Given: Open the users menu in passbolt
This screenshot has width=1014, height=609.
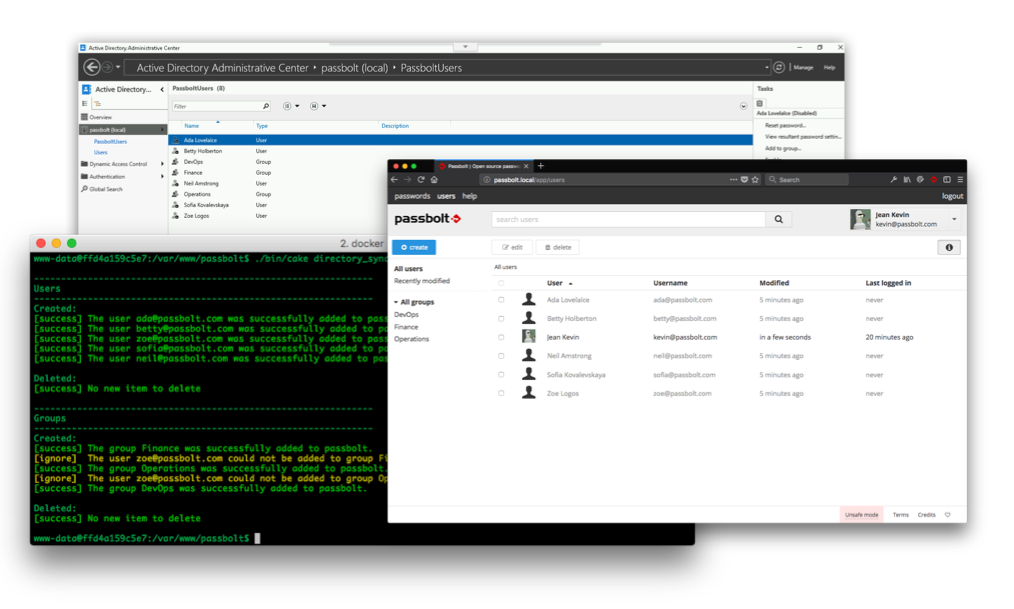Looking at the screenshot, I should [446, 196].
